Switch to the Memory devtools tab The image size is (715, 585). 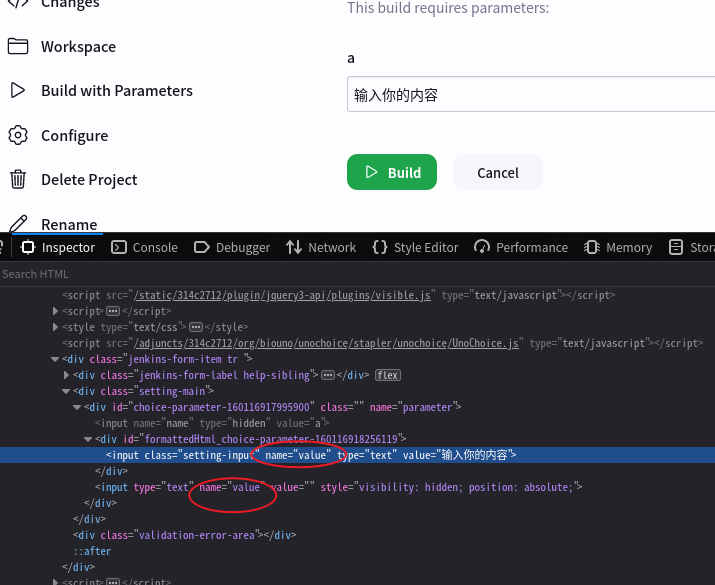(x=617, y=247)
